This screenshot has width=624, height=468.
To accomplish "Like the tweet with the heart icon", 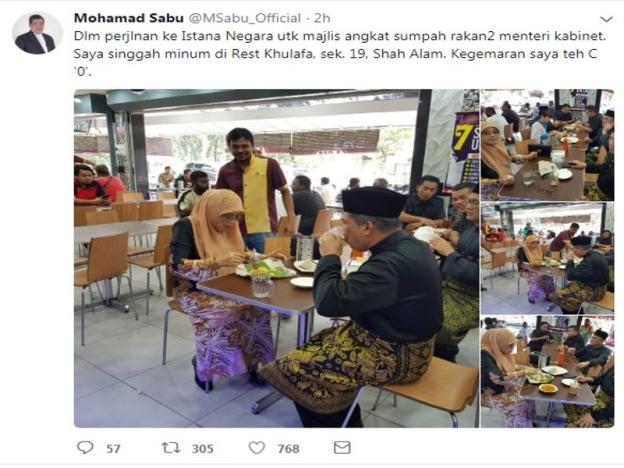I will click(x=257, y=448).
